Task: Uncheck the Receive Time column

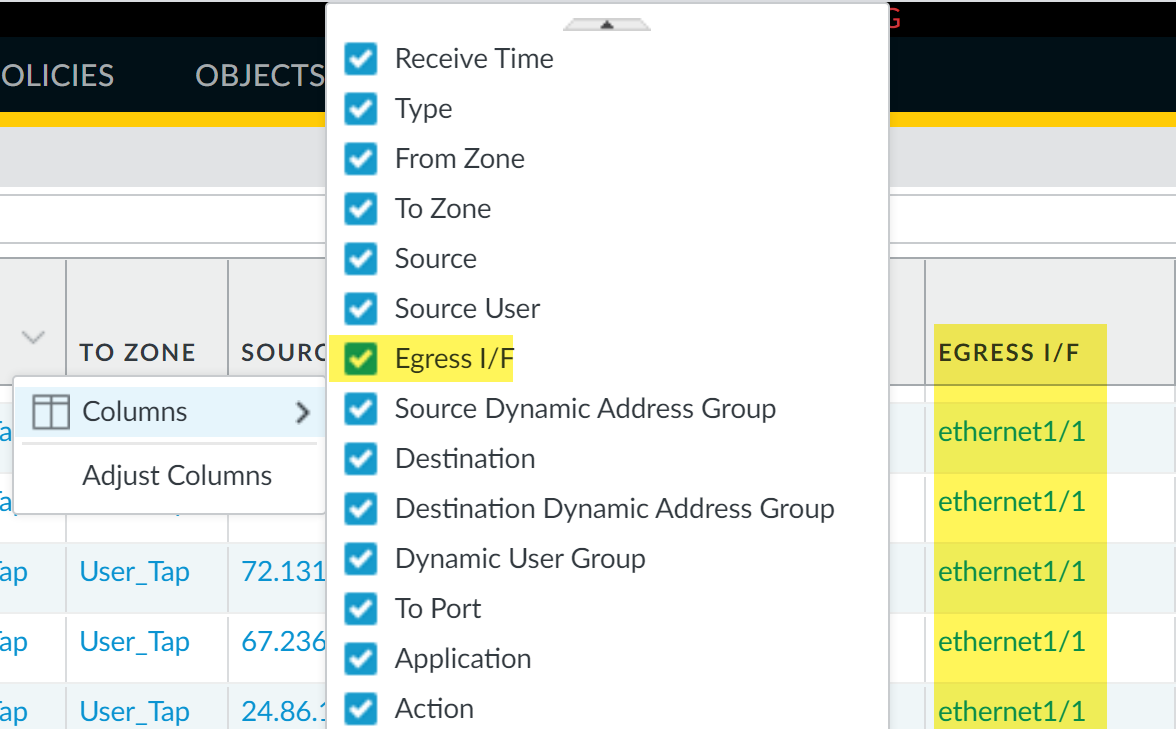Action: [360, 58]
